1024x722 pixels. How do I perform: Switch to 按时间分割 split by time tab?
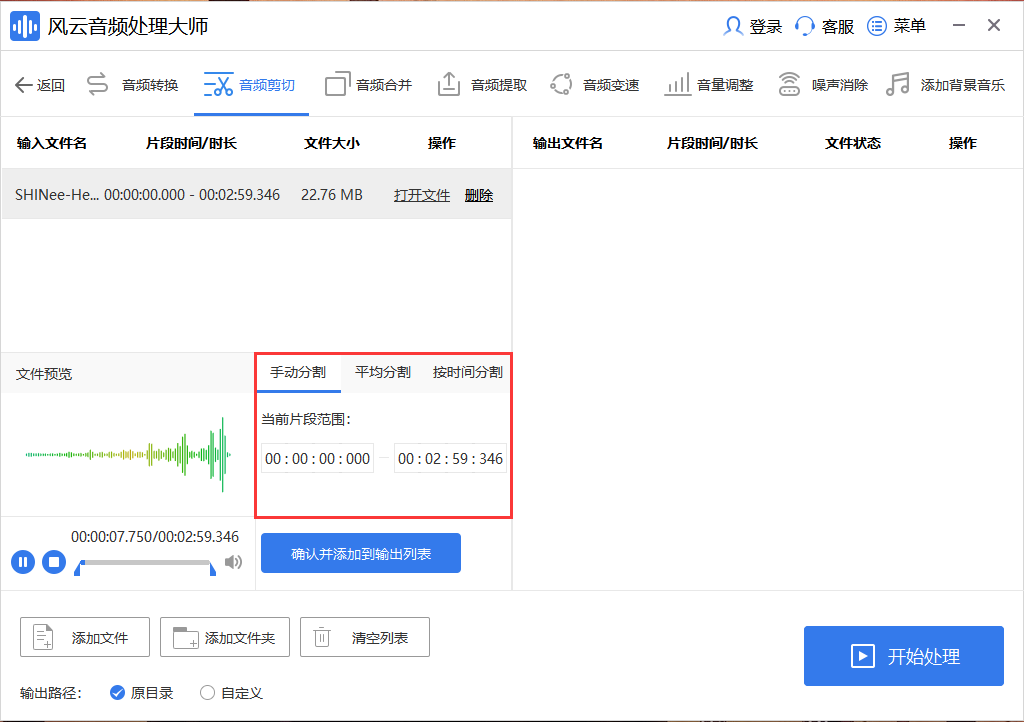click(x=468, y=372)
